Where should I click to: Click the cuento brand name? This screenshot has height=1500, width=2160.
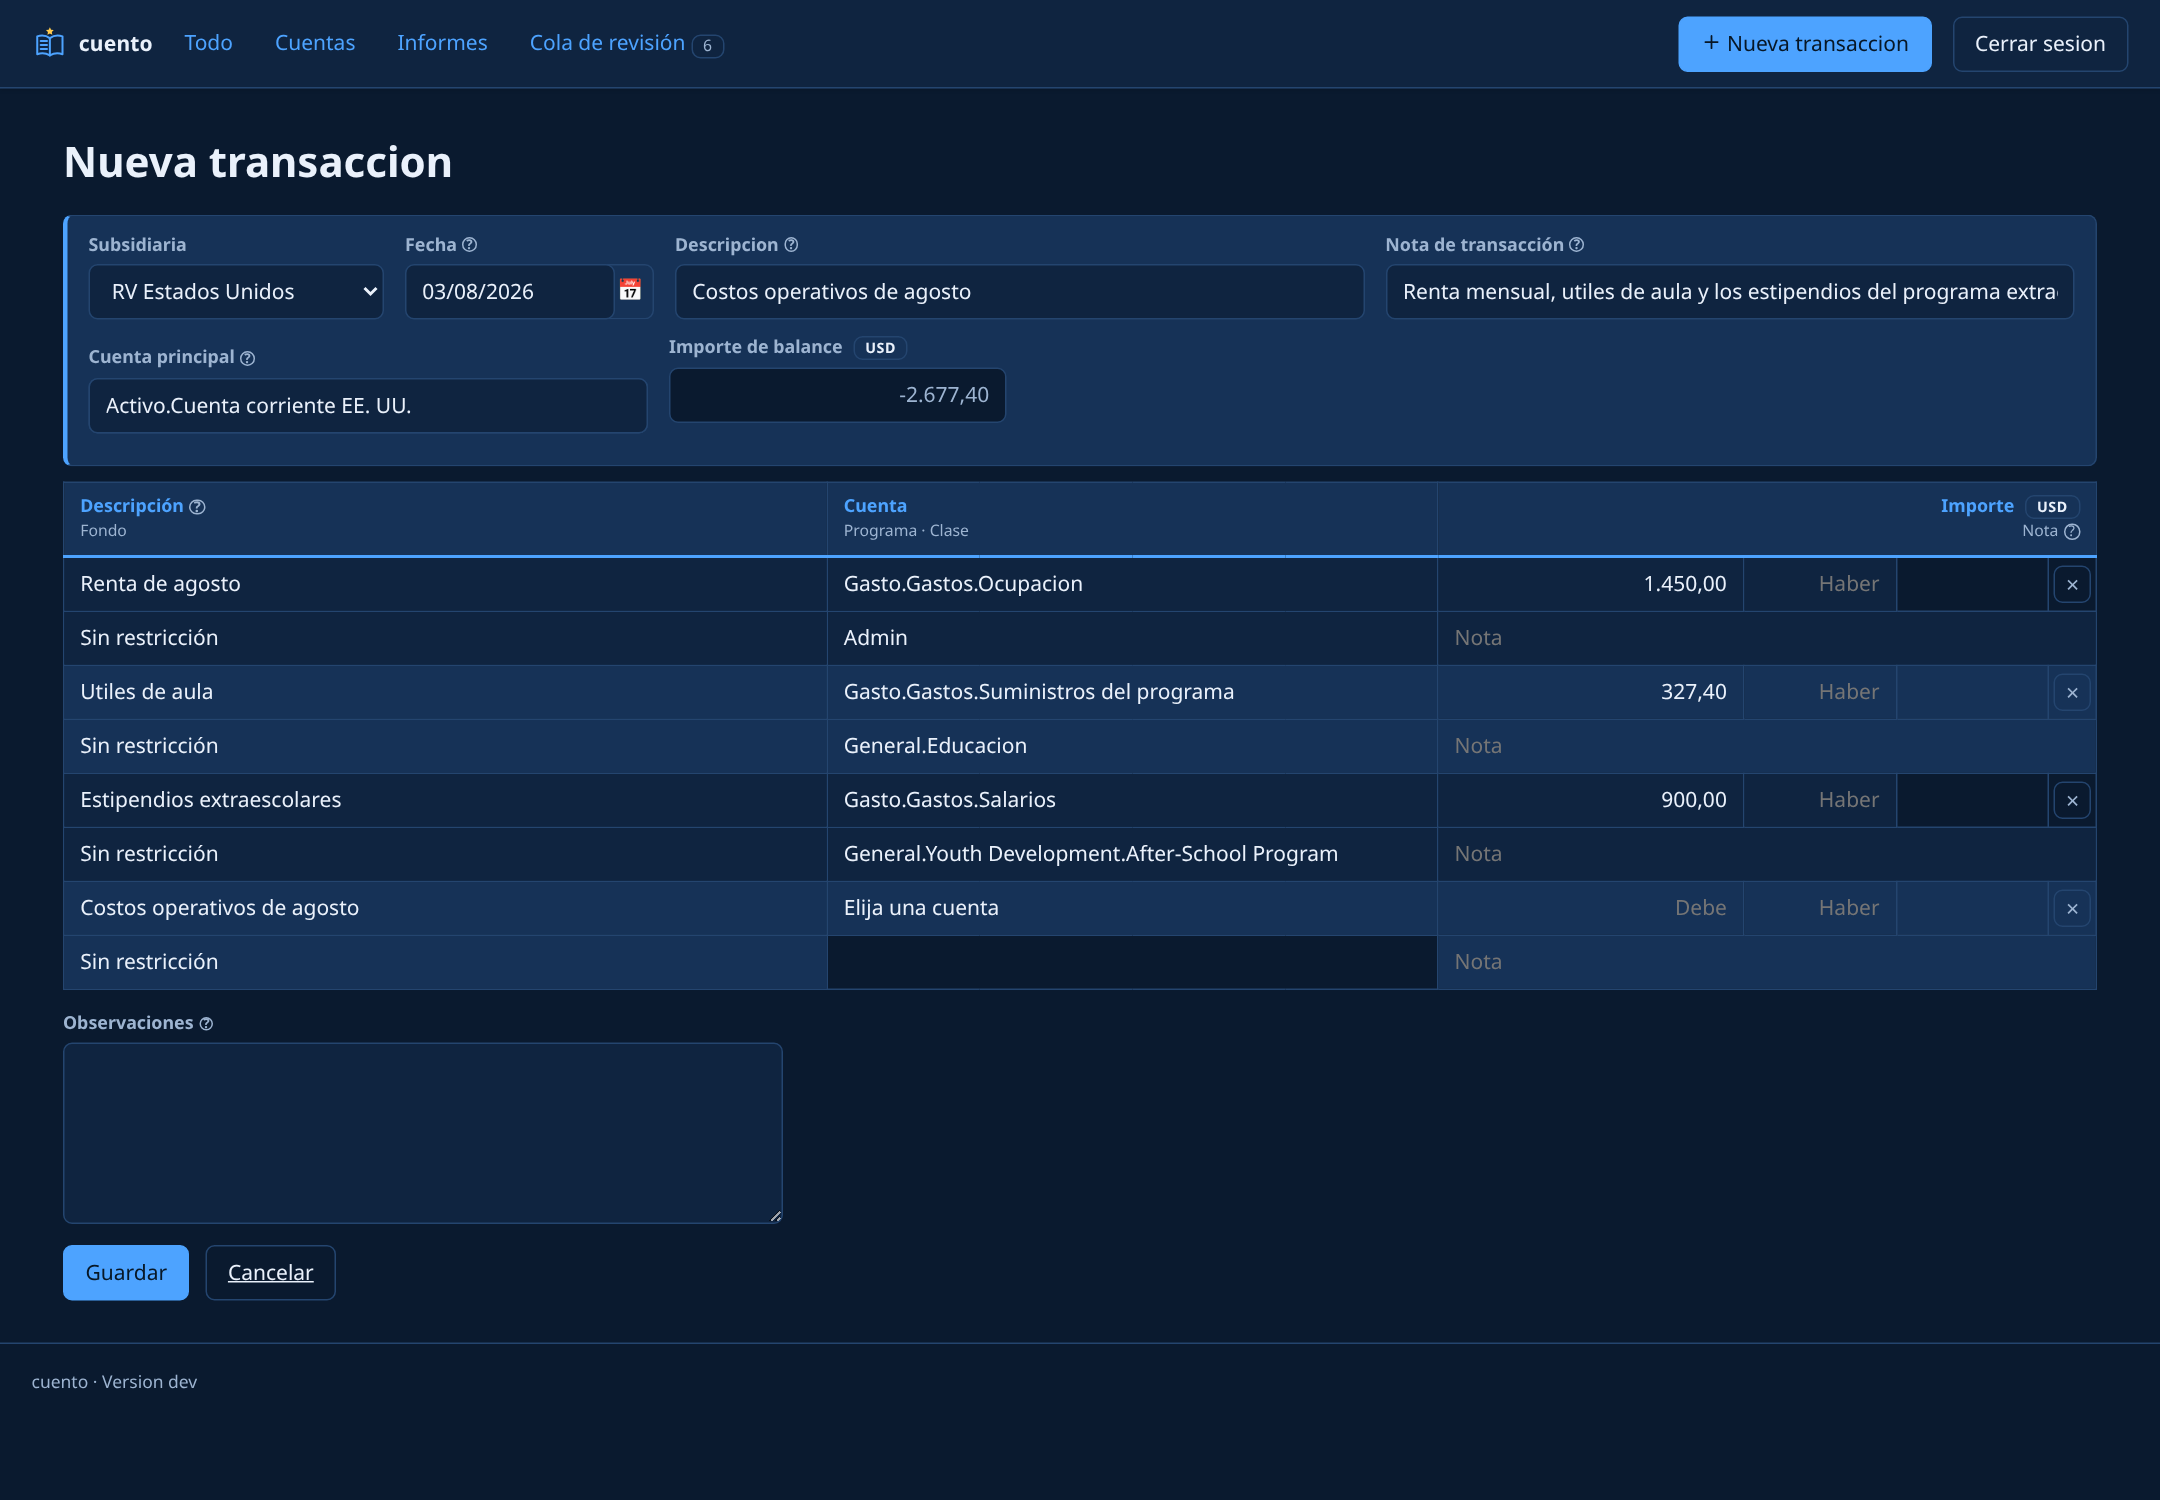tap(116, 43)
